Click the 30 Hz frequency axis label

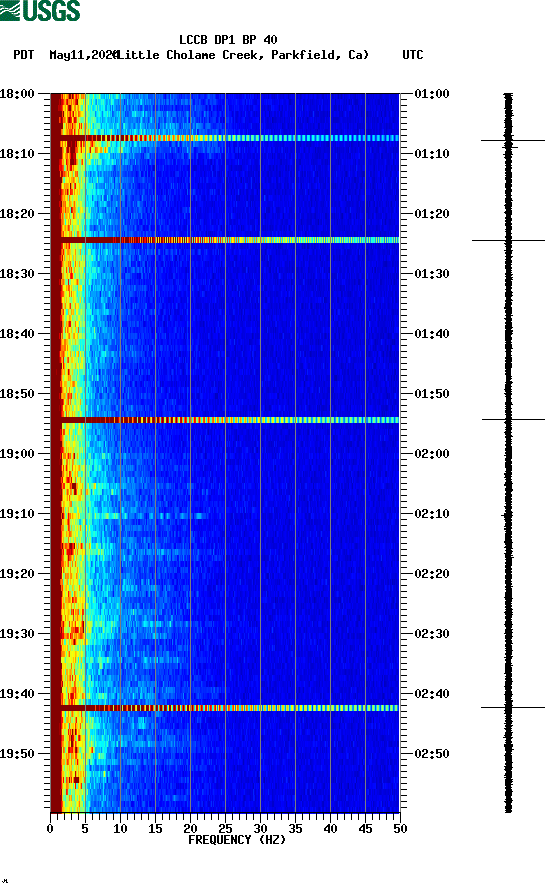(x=261, y=829)
